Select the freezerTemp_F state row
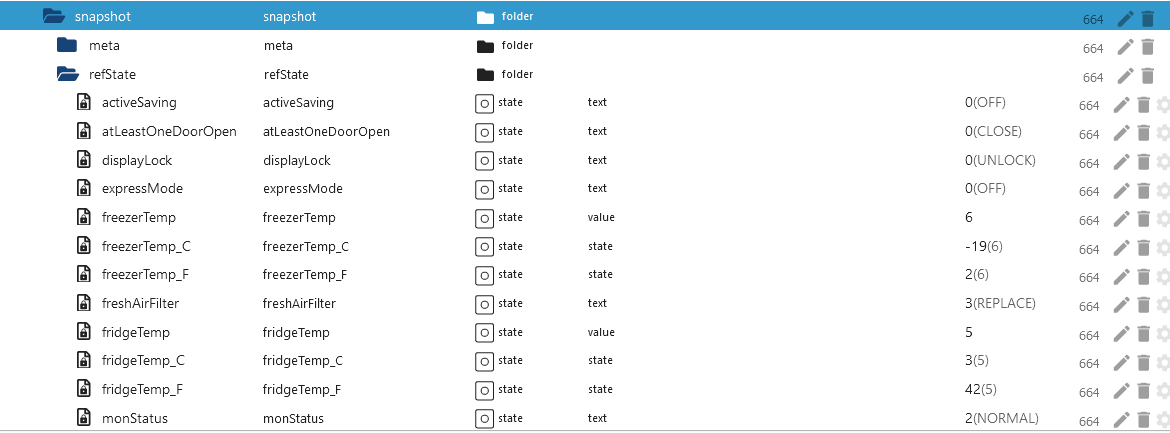 pos(585,275)
